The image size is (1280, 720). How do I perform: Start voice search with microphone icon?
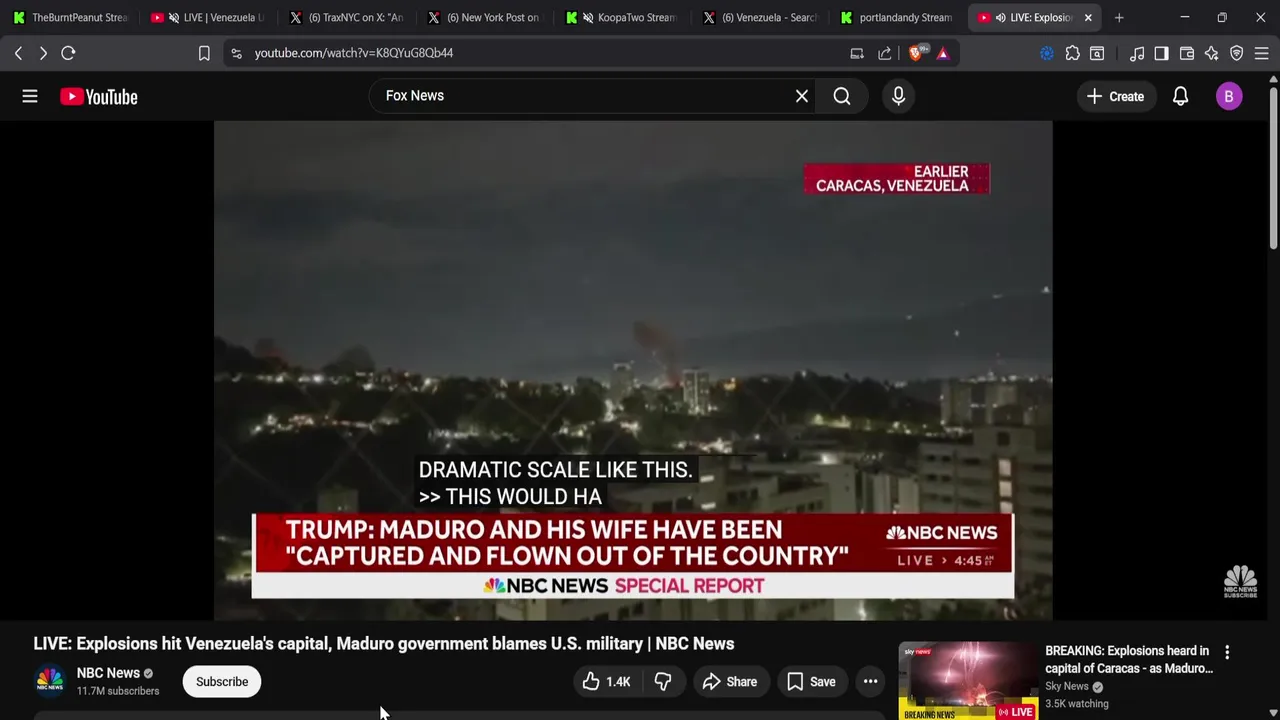point(898,96)
